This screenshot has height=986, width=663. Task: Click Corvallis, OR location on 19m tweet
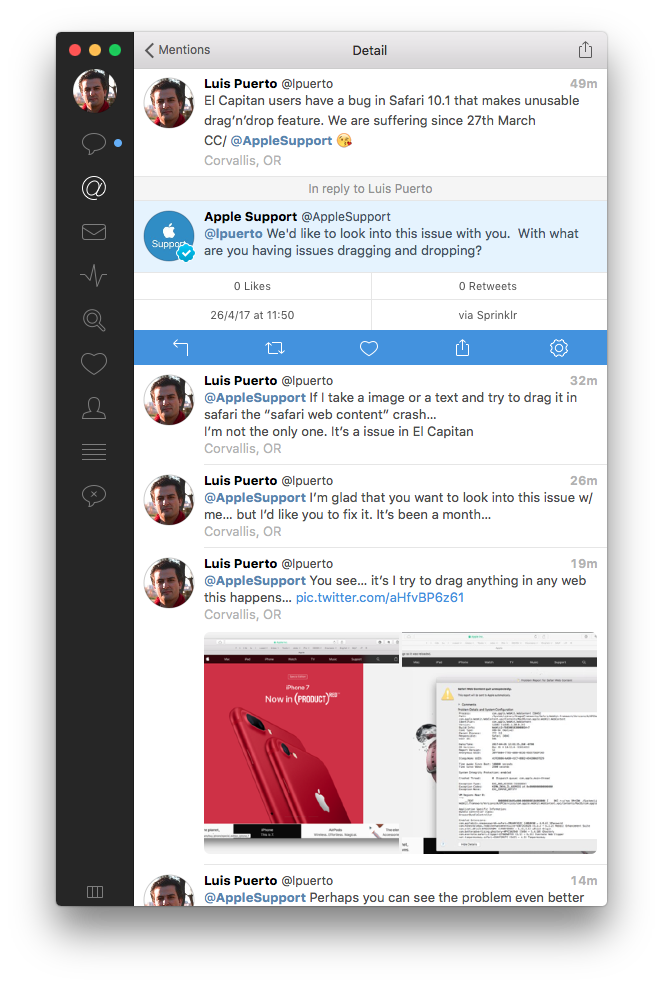pos(243,614)
